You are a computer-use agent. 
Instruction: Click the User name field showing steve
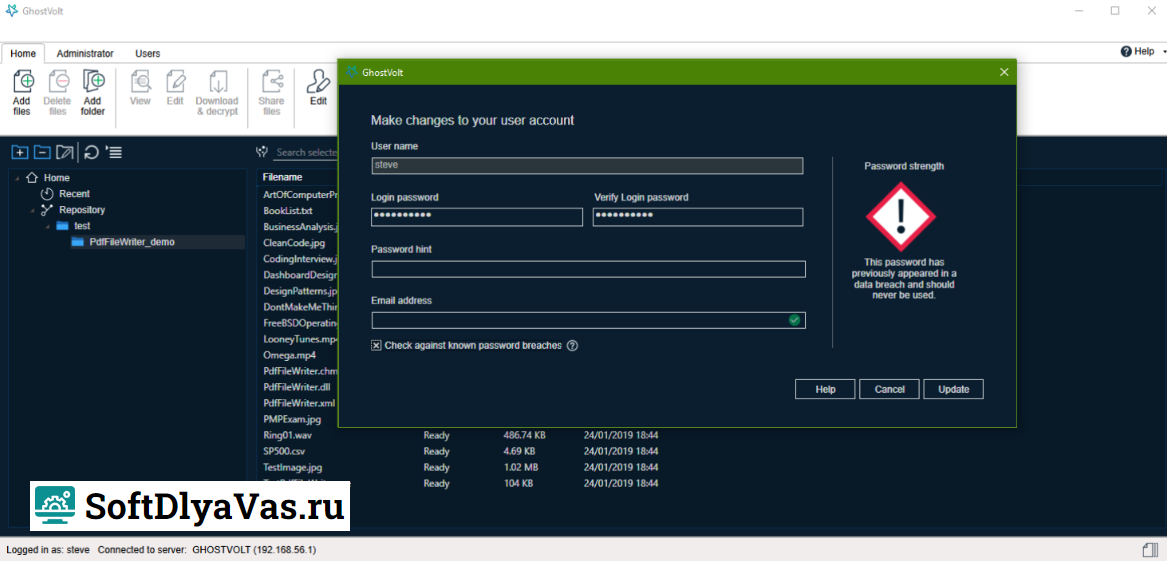tap(587, 165)
